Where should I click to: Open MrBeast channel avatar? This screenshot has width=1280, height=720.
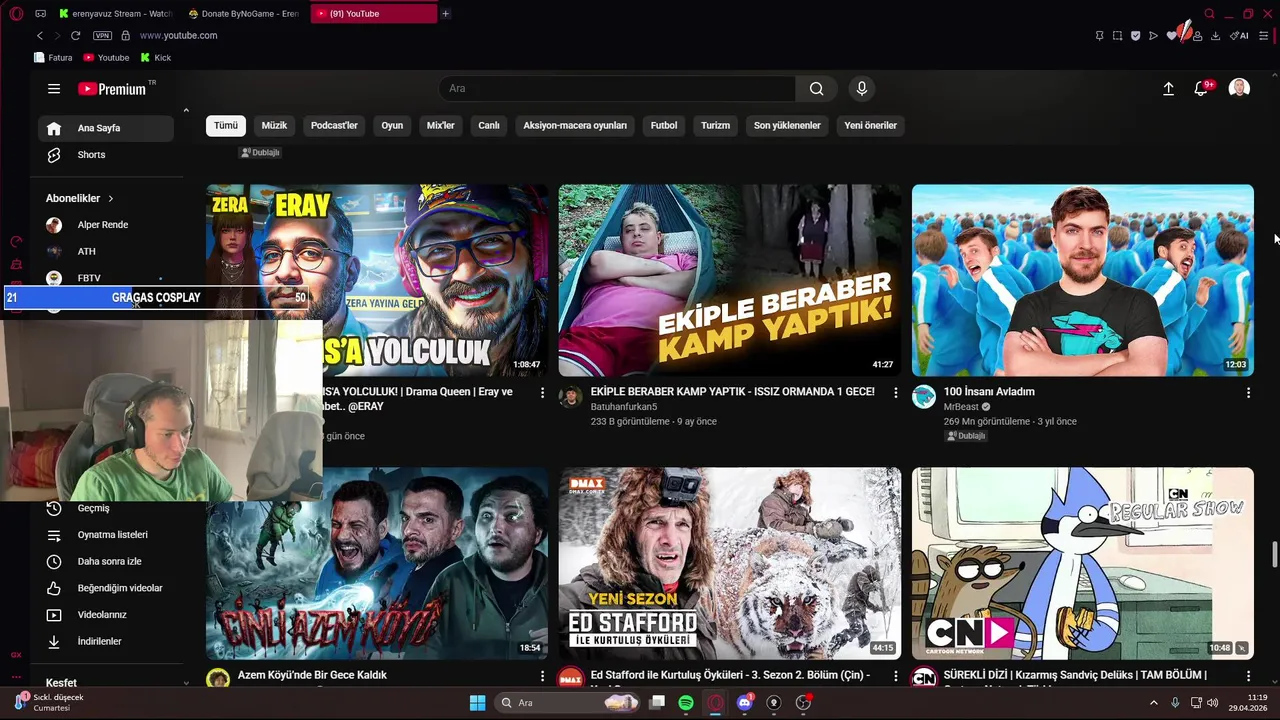tap(924, 397)
